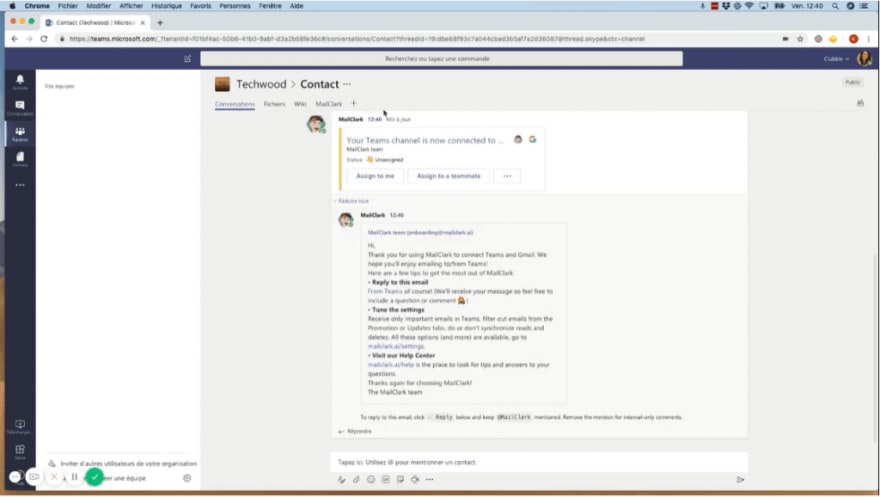Add a new tab with plus icon
Image resolution: width=880 pixels, height=497 pixels.
(x=354, y=103)
